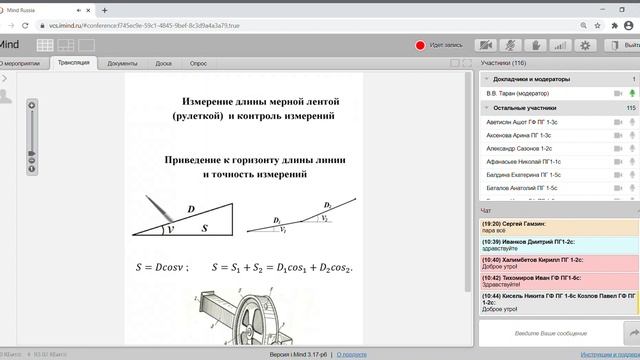Toggle the camera on/off button
640x360 pixels.
click(485, 45)
